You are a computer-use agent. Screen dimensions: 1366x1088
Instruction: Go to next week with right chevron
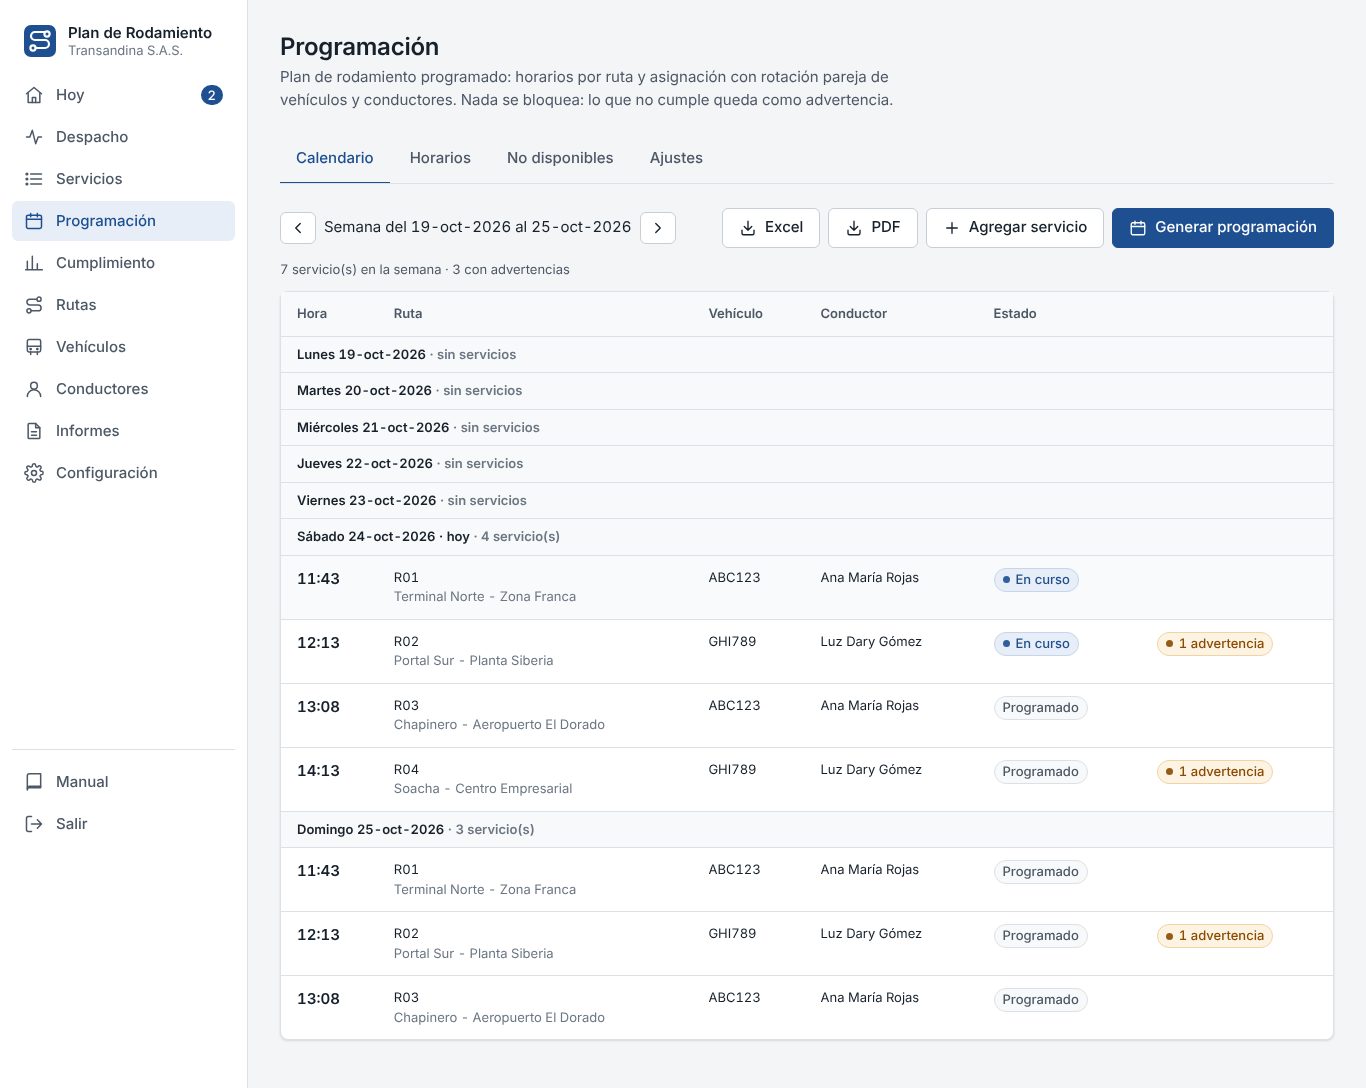pos(658,228)
